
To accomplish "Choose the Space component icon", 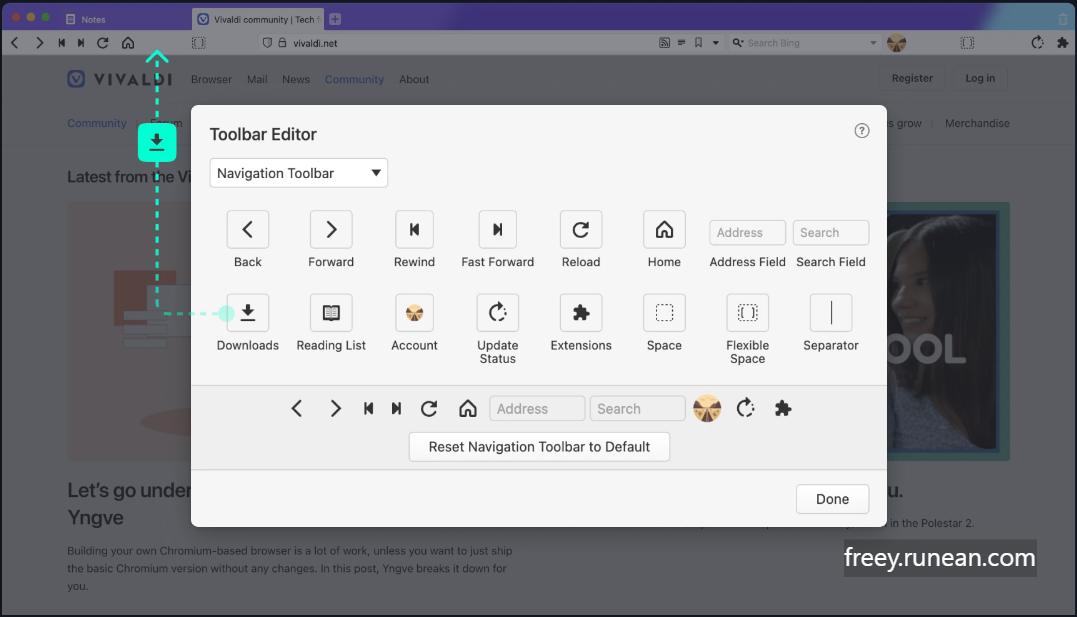I will [x=664, y=313].
